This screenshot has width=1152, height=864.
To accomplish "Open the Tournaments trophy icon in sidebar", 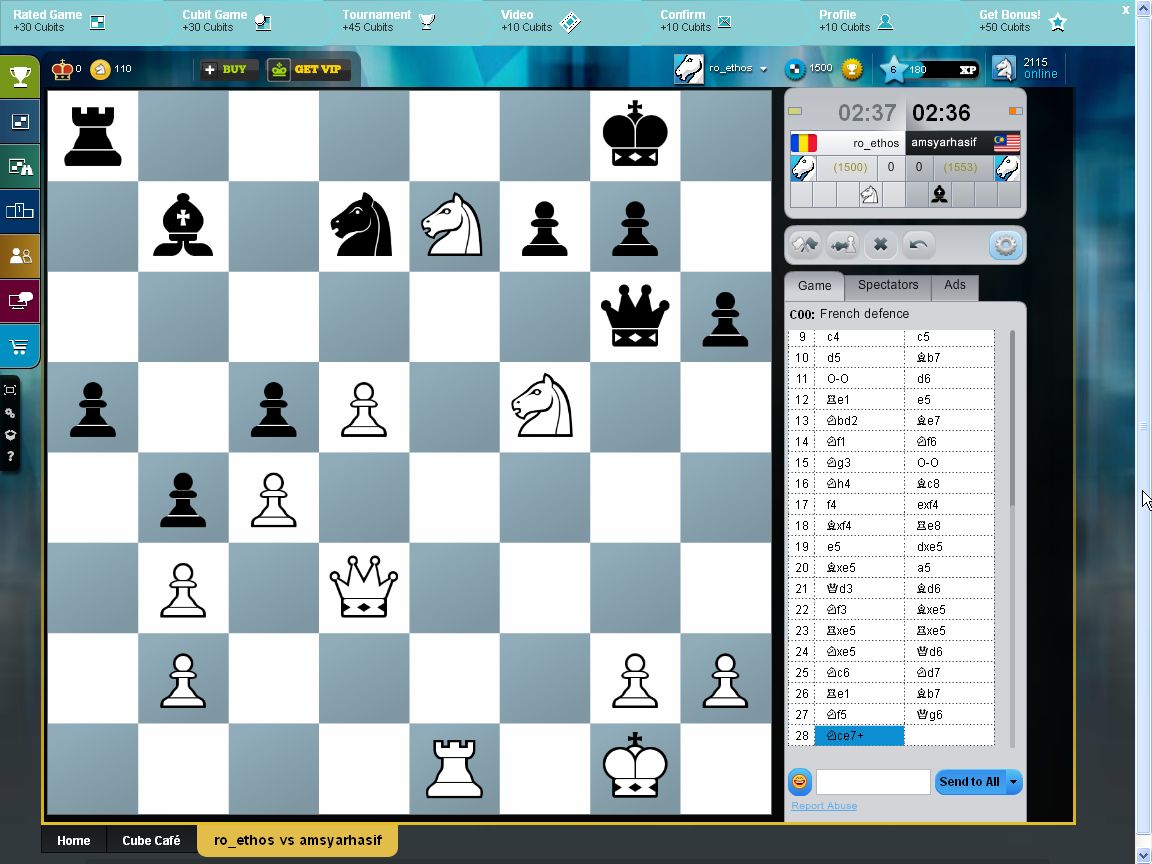I will (x=20, y=76).
